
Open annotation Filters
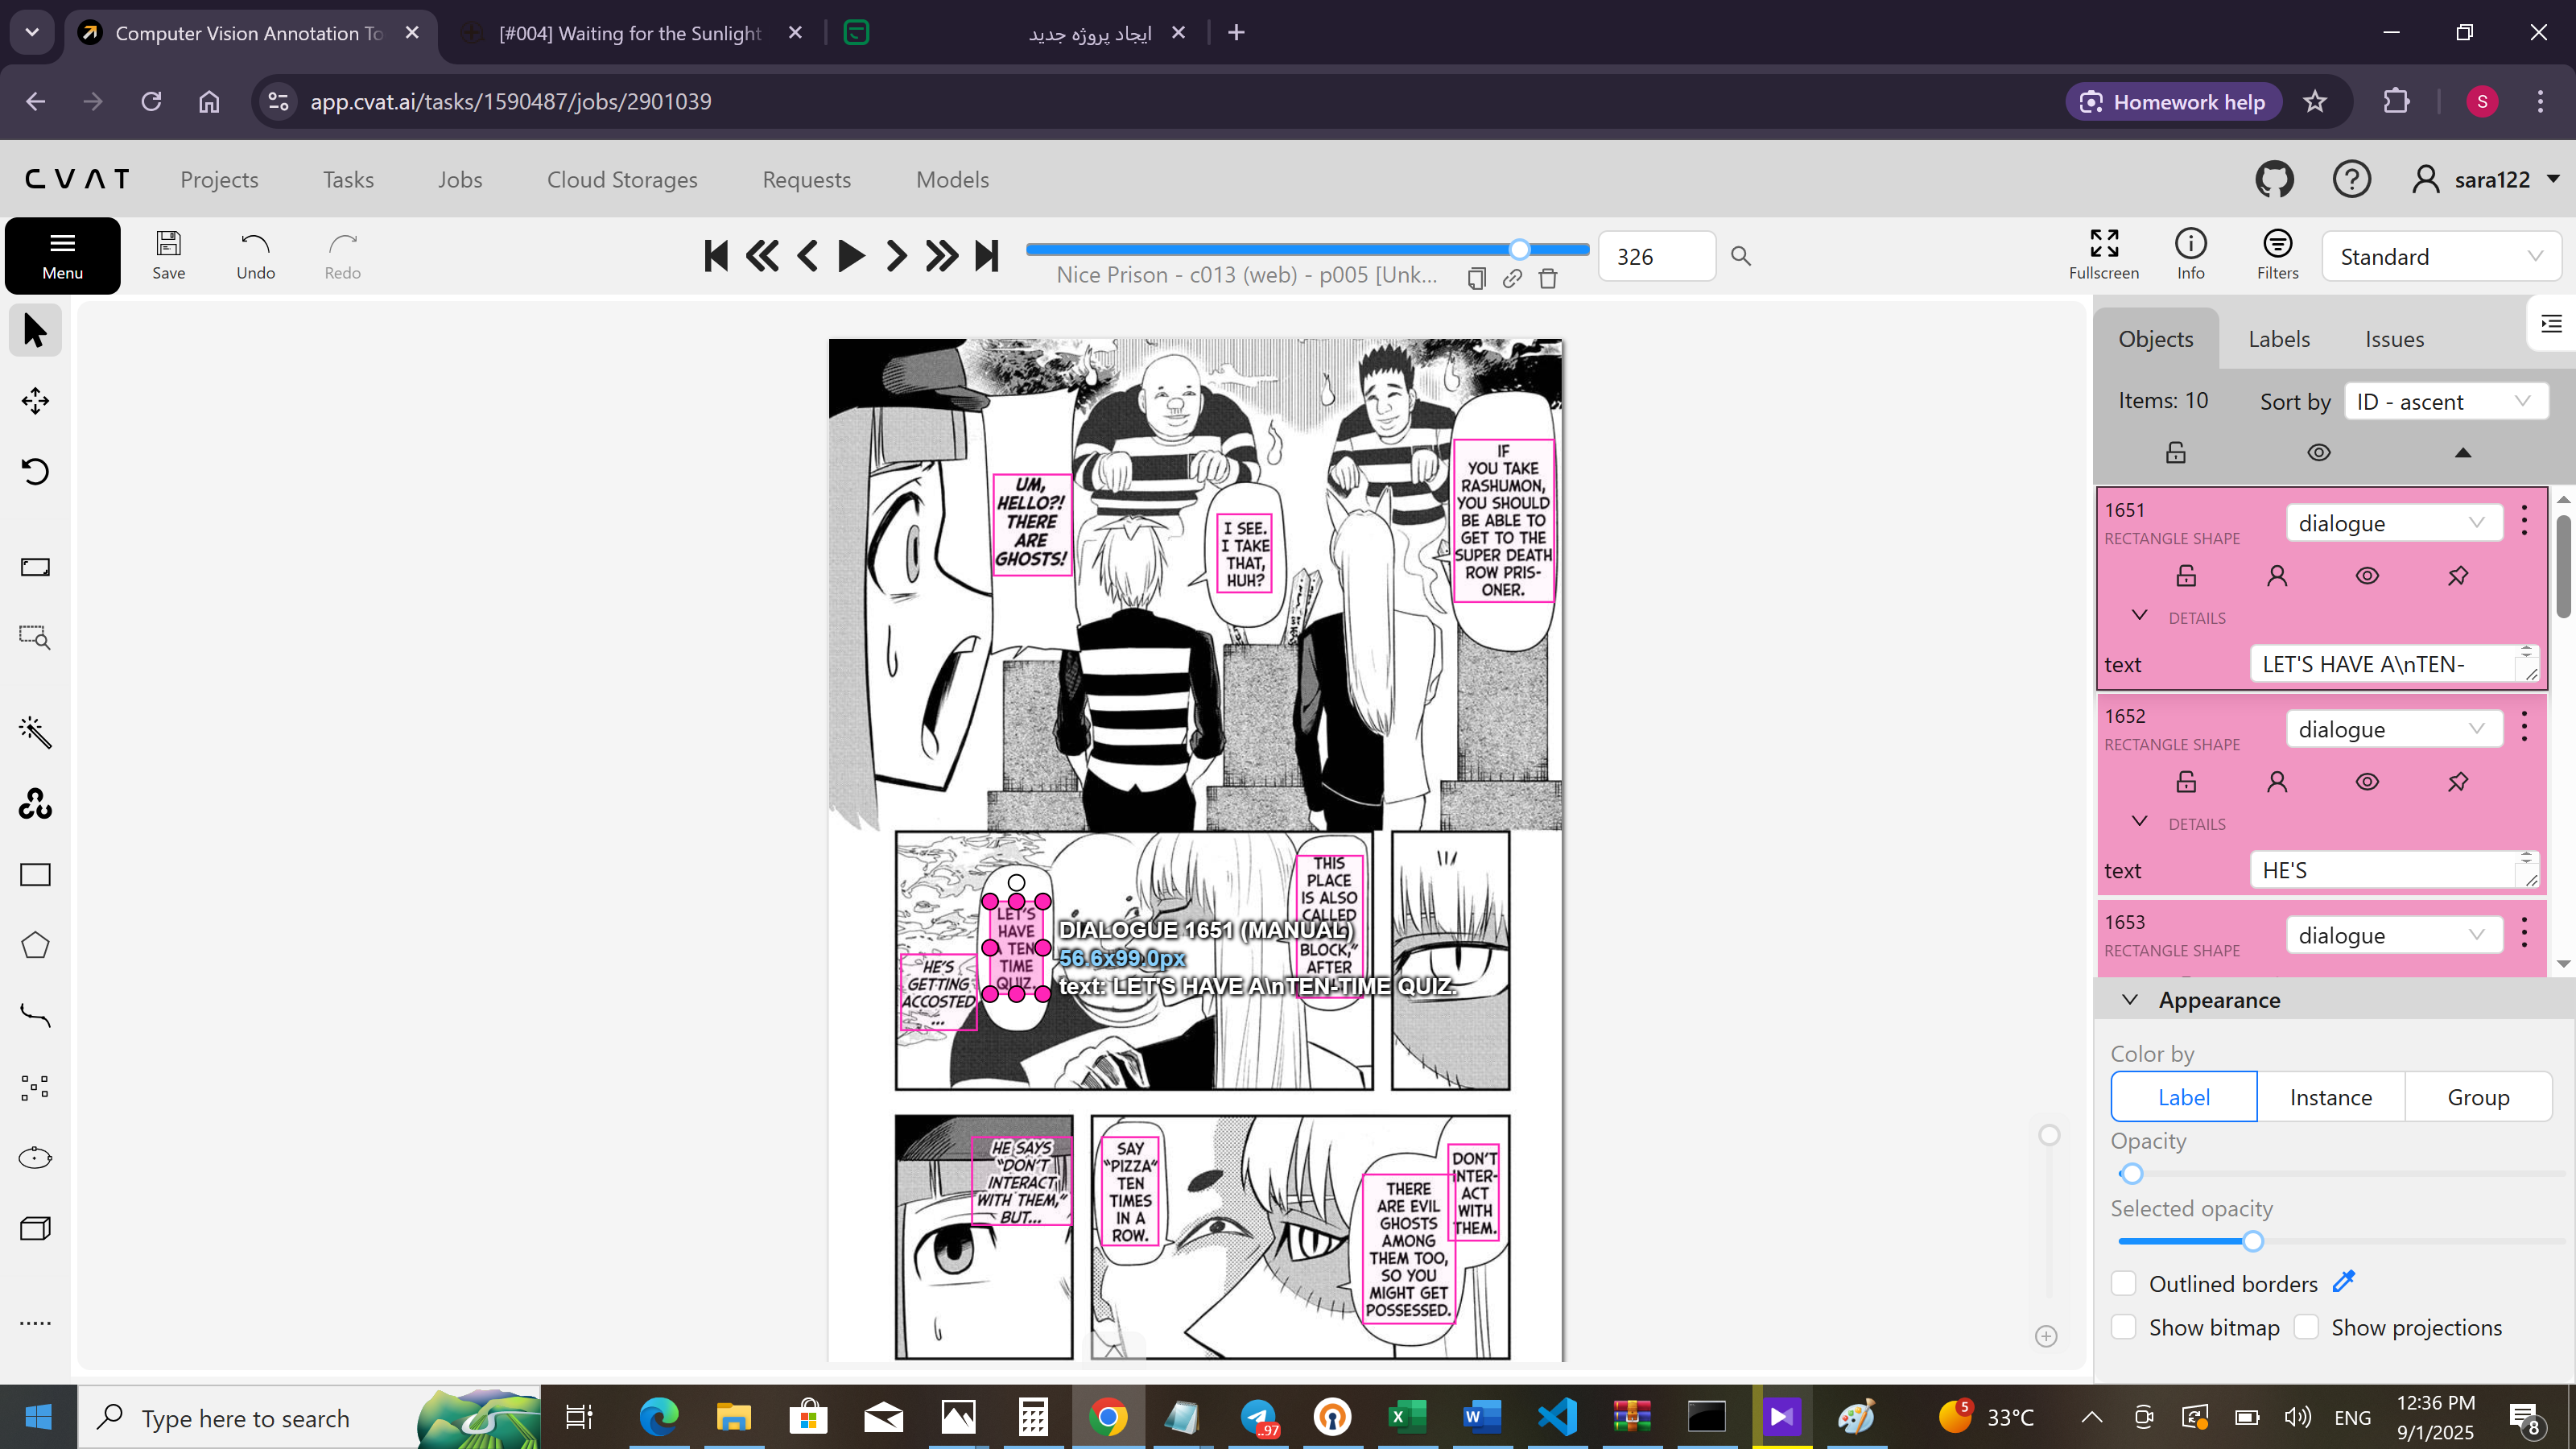click(x=2277, y=256)
